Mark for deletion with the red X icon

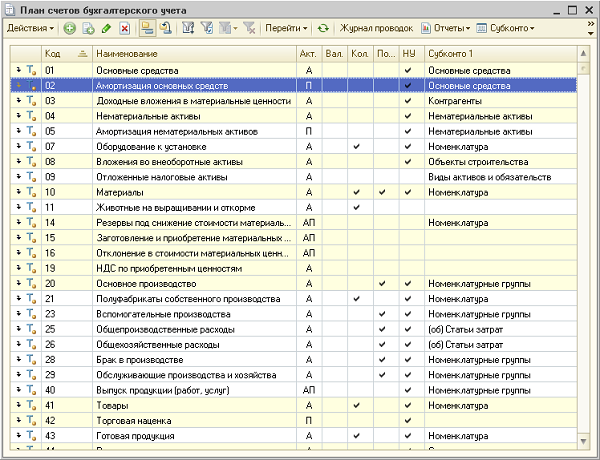tap(125, 28)
